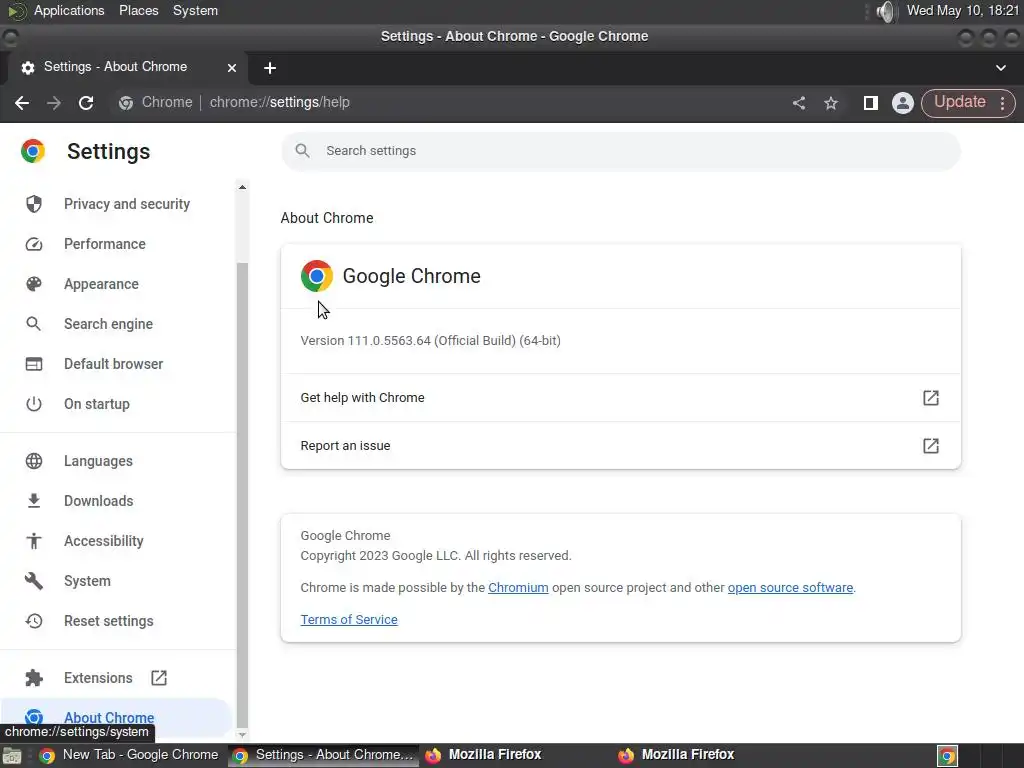The image size is (1024, 768).
Task: Open the profile avatar menu
Action: tap(903, 103)
